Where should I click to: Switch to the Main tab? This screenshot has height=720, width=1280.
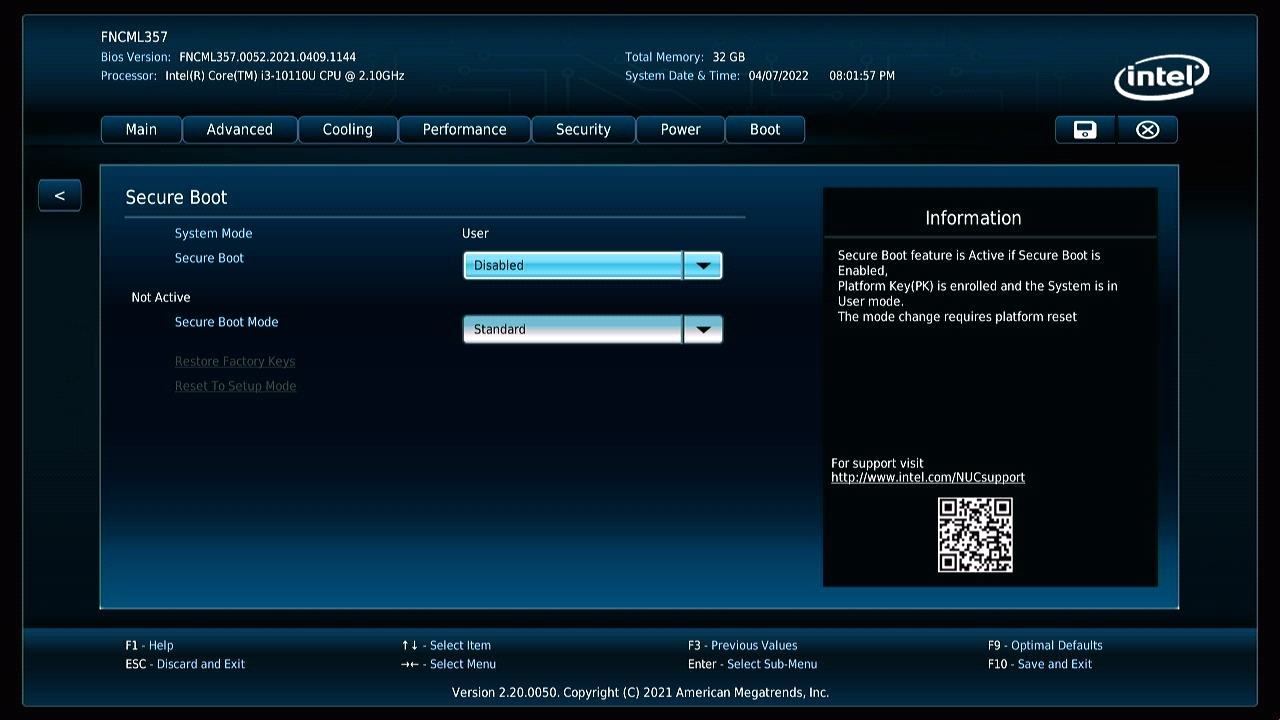(141, 130)
